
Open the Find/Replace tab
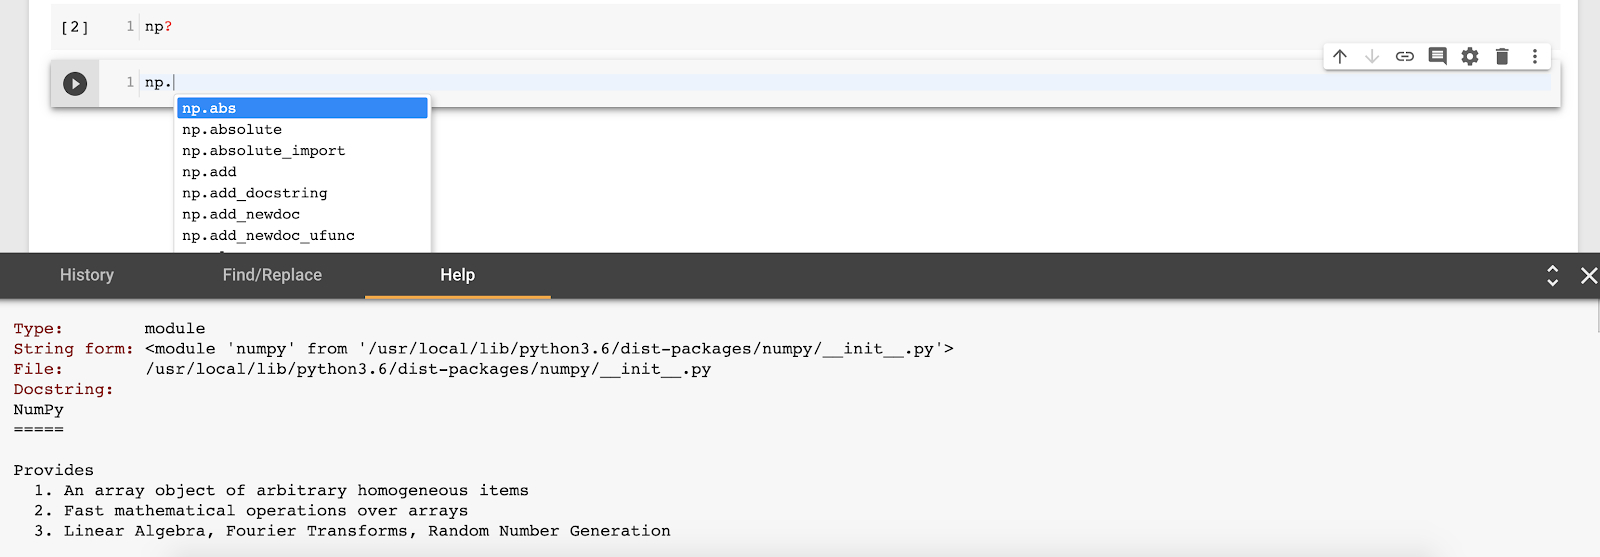[272, 275]
